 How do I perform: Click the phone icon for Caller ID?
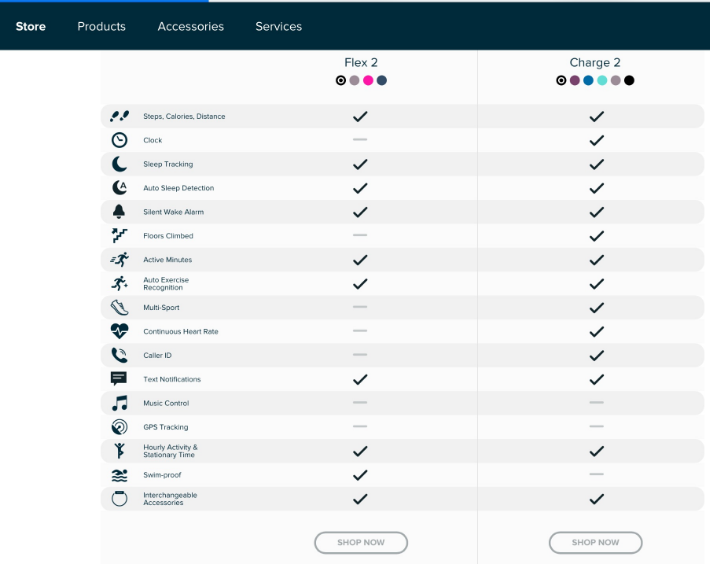(x=120, y=355)
